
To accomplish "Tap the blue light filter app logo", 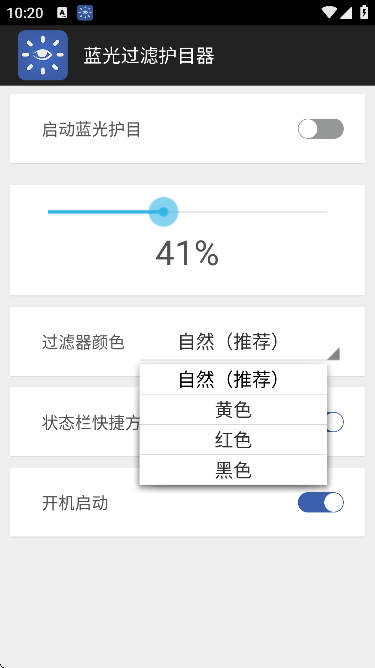I will (x=43, y=55).
